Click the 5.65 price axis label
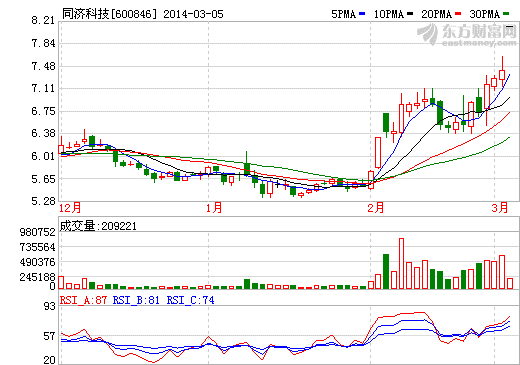520x365 pixels. point(43,179)
